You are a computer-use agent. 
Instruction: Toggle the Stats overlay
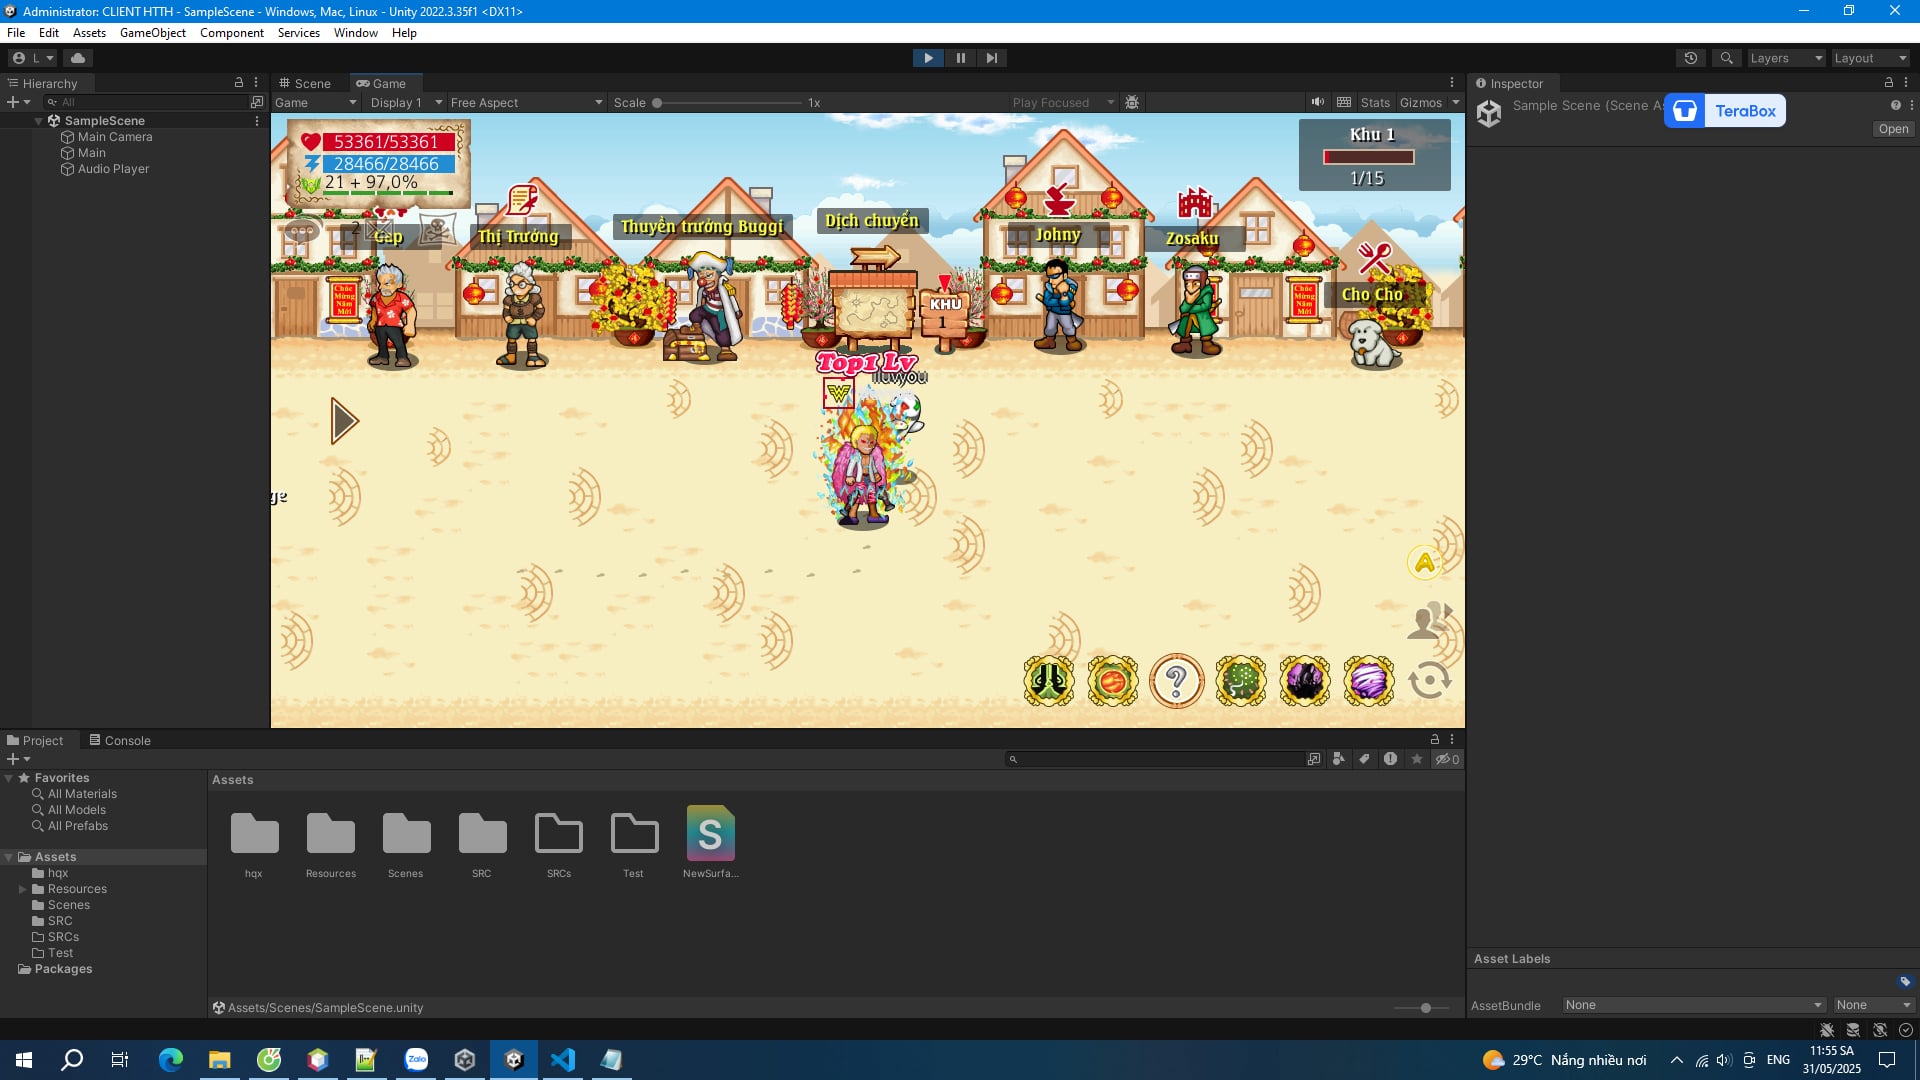pos(1375,102)
